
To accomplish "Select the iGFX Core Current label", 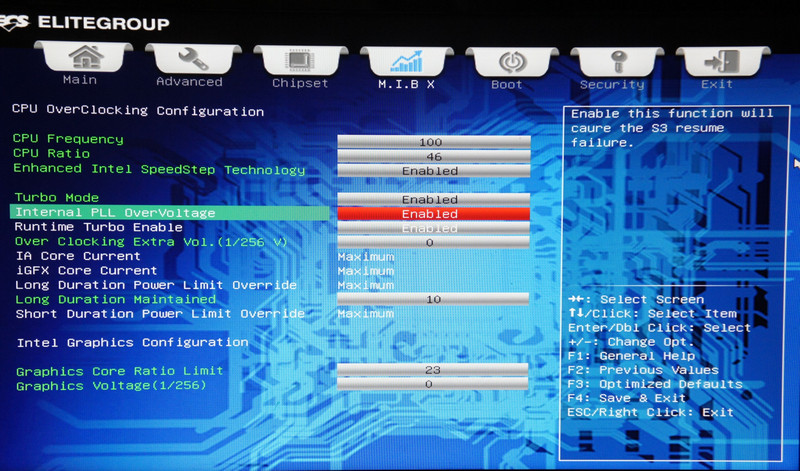I will click(86, 270).
